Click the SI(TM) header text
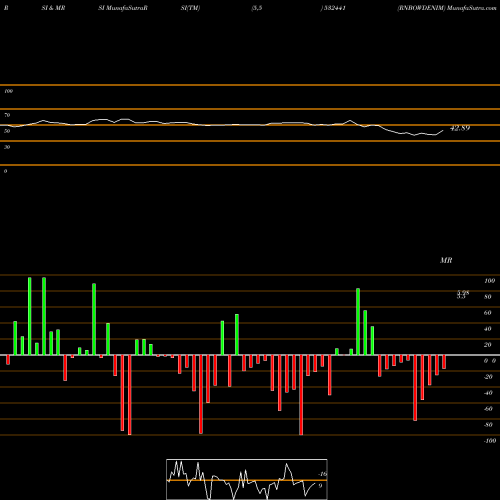This screenshot has width=500, height=500. pos(190,8)
